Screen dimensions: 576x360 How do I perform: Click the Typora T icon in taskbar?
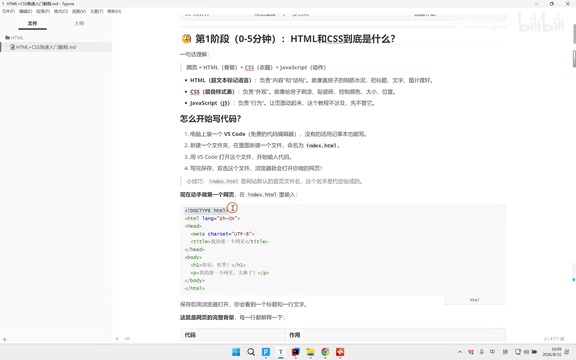[281, 352]
